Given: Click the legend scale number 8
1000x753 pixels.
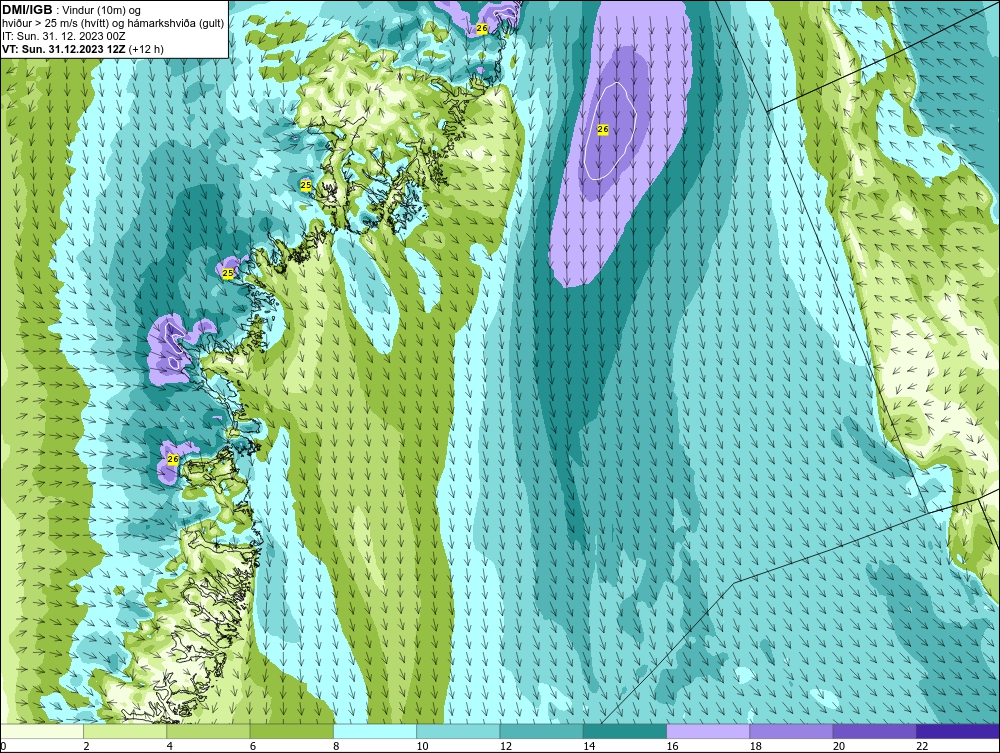Looking at the screenshot, I should (336, 747).
